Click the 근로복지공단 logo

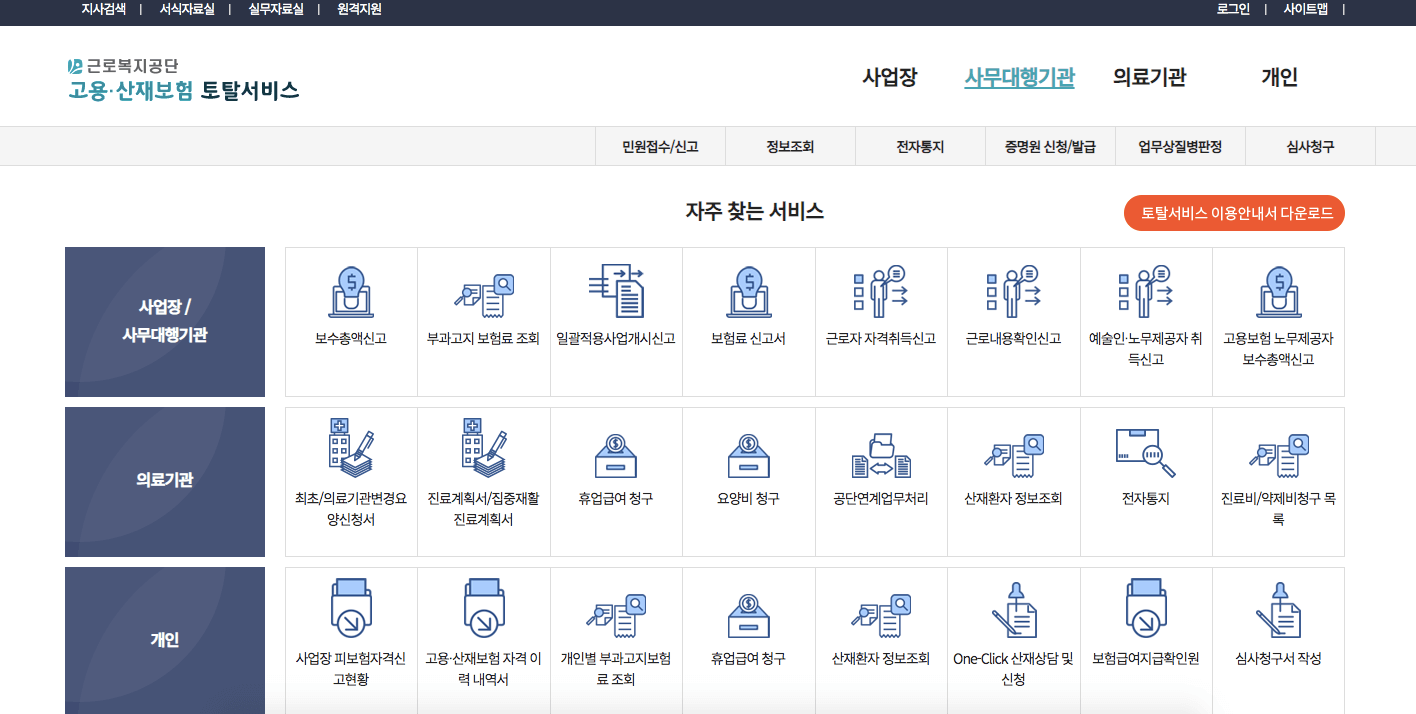tap(123, 66)
